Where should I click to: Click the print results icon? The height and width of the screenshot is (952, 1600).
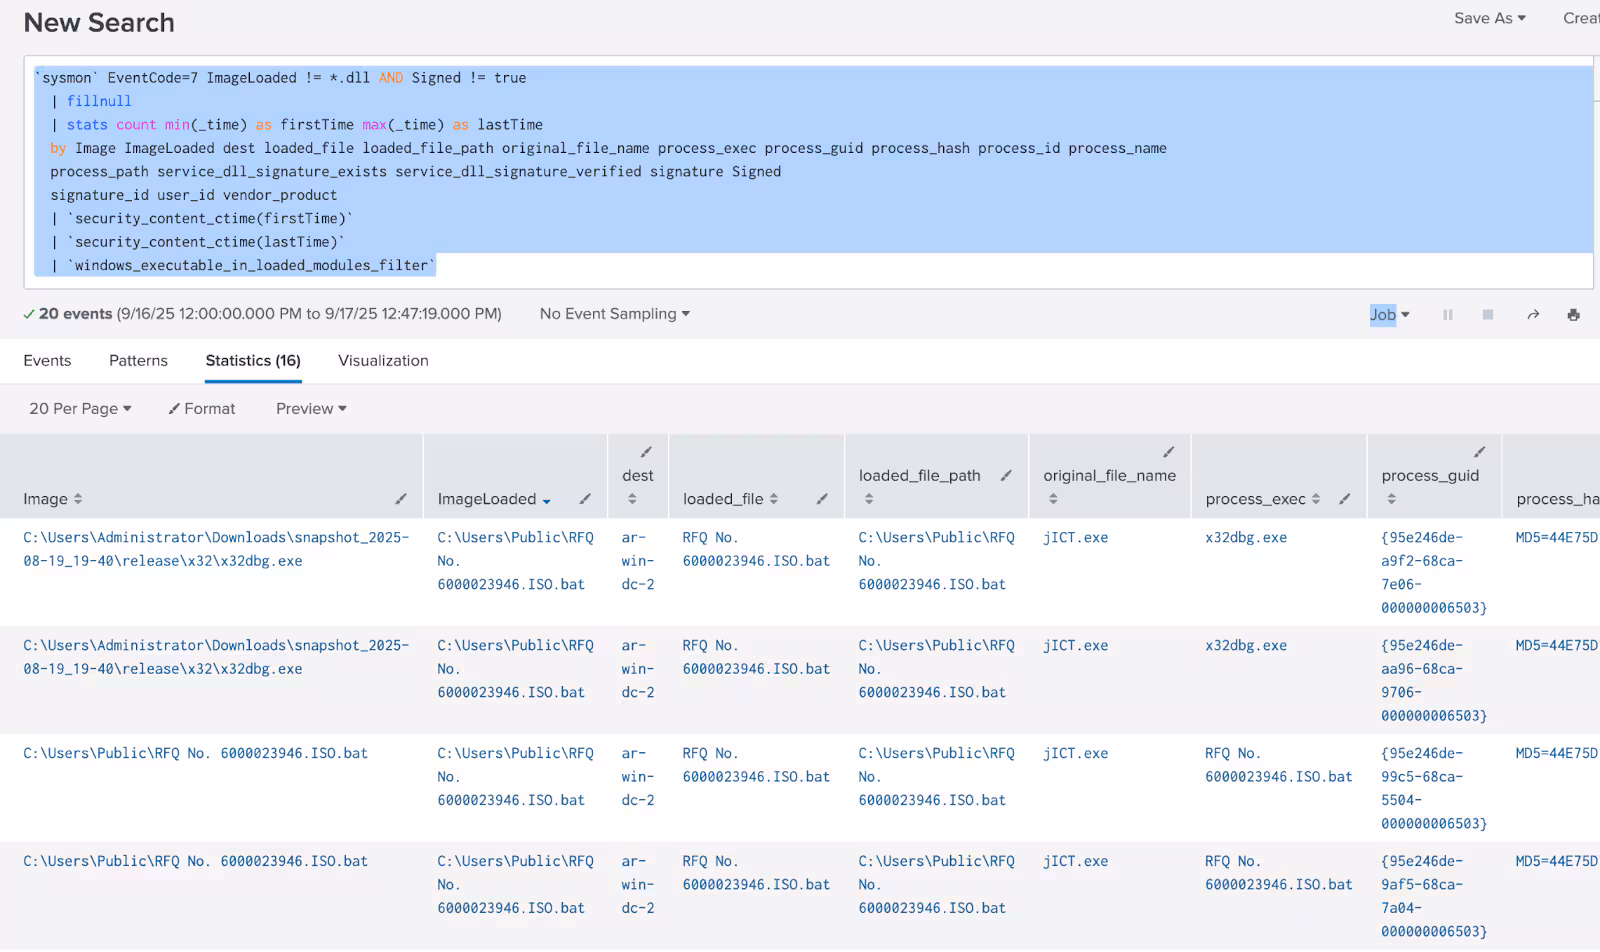(x=1573, y=315)
